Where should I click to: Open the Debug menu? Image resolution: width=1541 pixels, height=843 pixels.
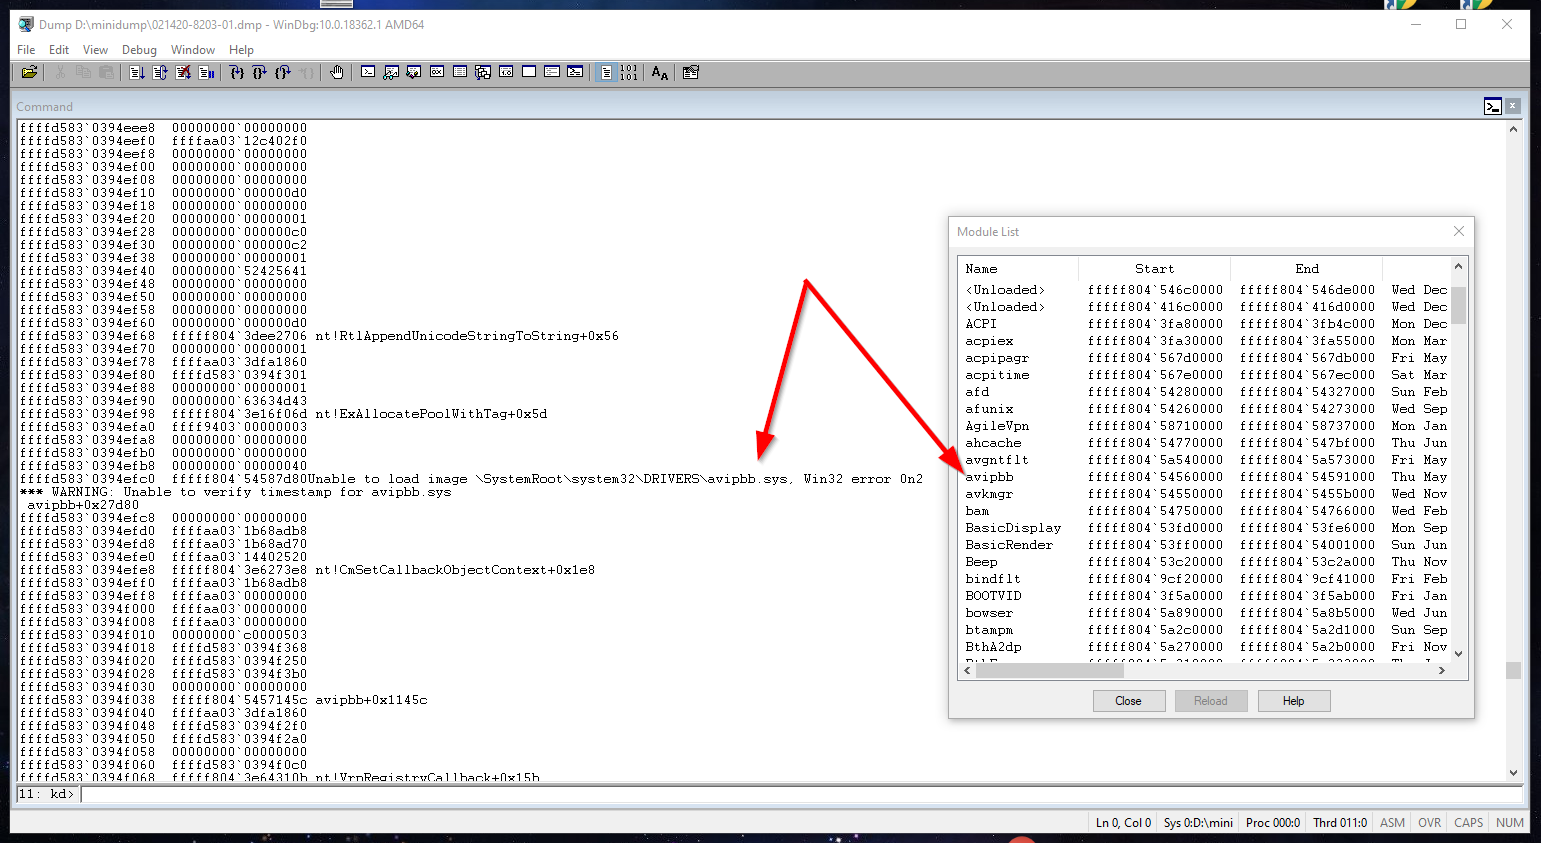pyautogui.click(x=139, y=50)
